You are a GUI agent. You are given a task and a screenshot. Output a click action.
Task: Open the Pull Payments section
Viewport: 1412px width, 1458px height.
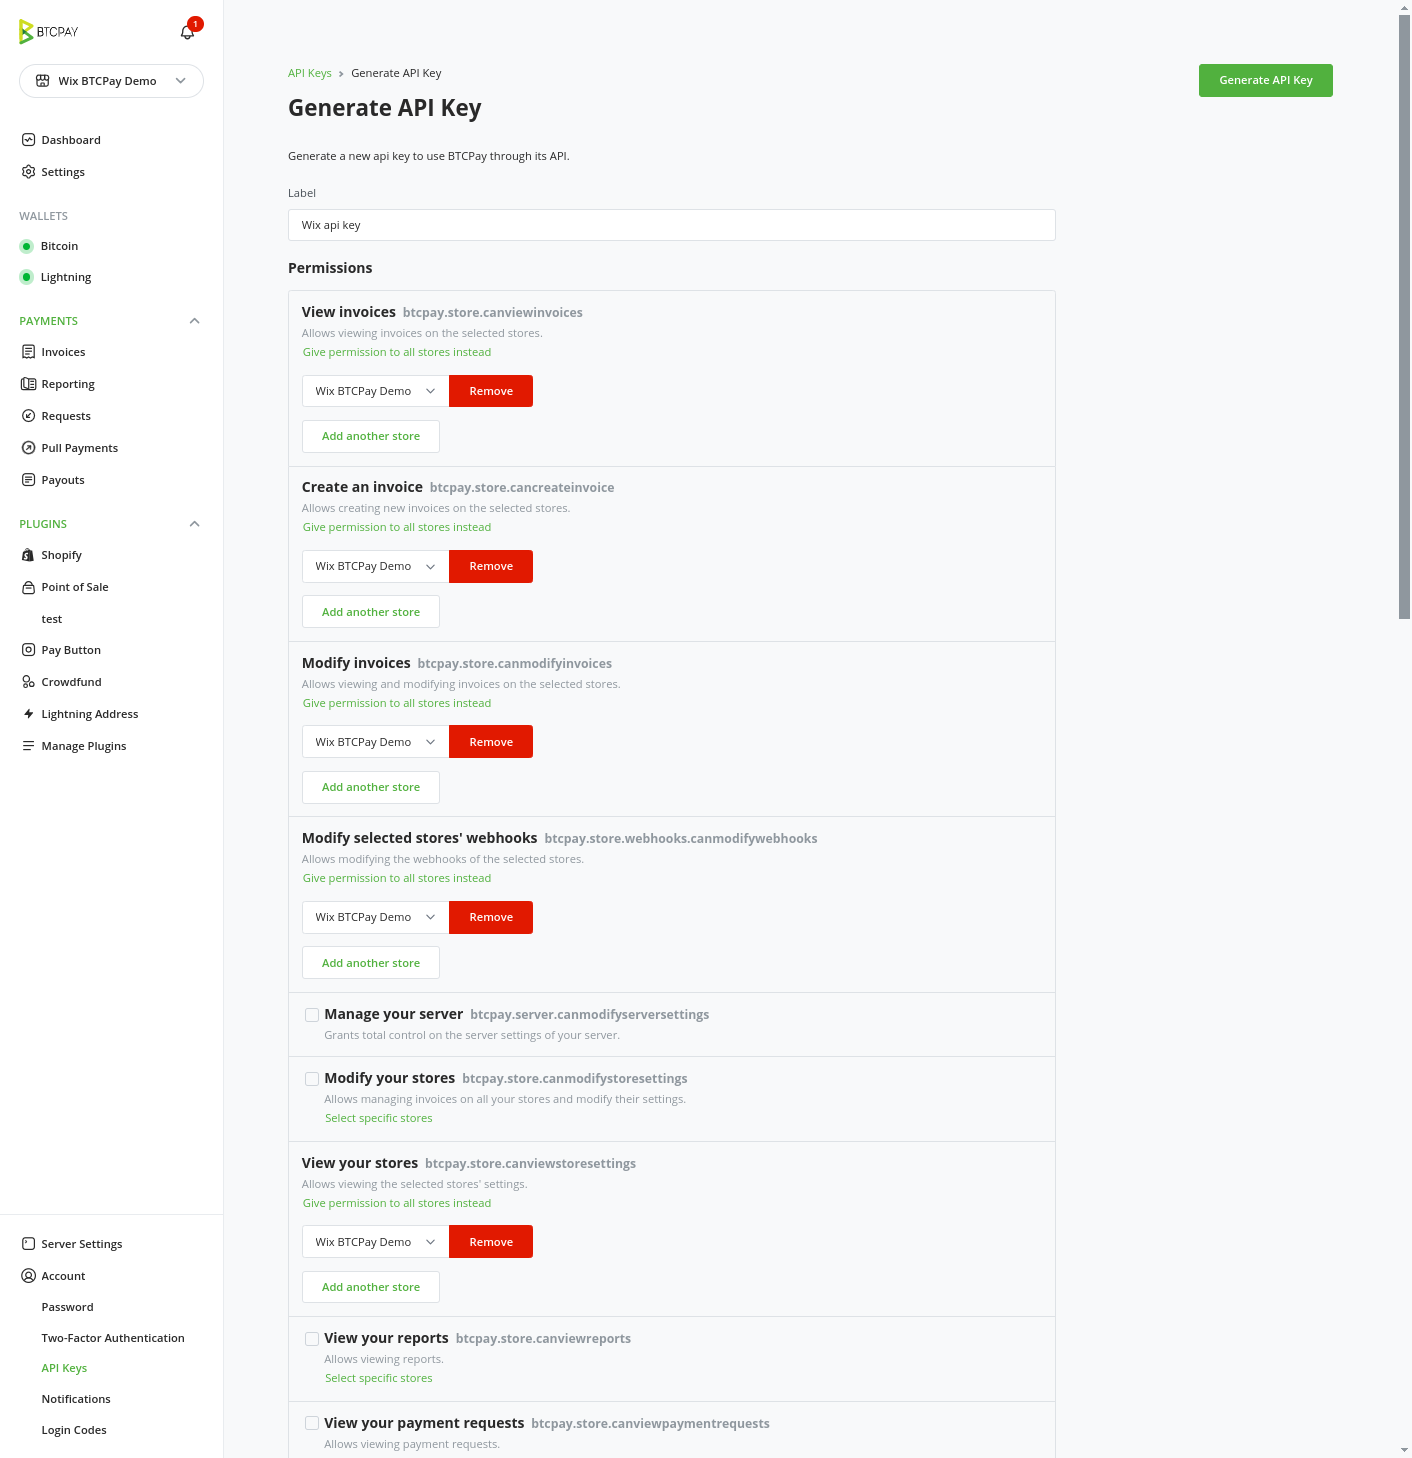[79, 447]
